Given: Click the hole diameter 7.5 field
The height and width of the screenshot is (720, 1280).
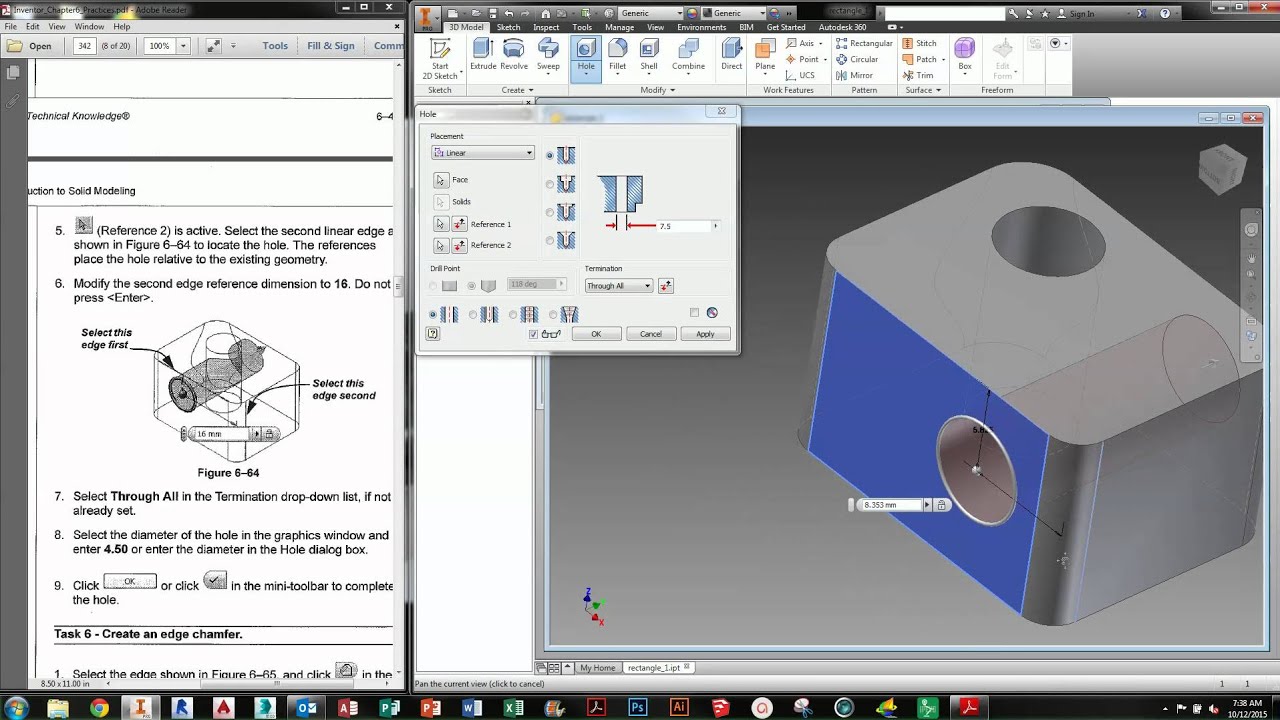Looking at the screenshot, I should tap(683, 226).
